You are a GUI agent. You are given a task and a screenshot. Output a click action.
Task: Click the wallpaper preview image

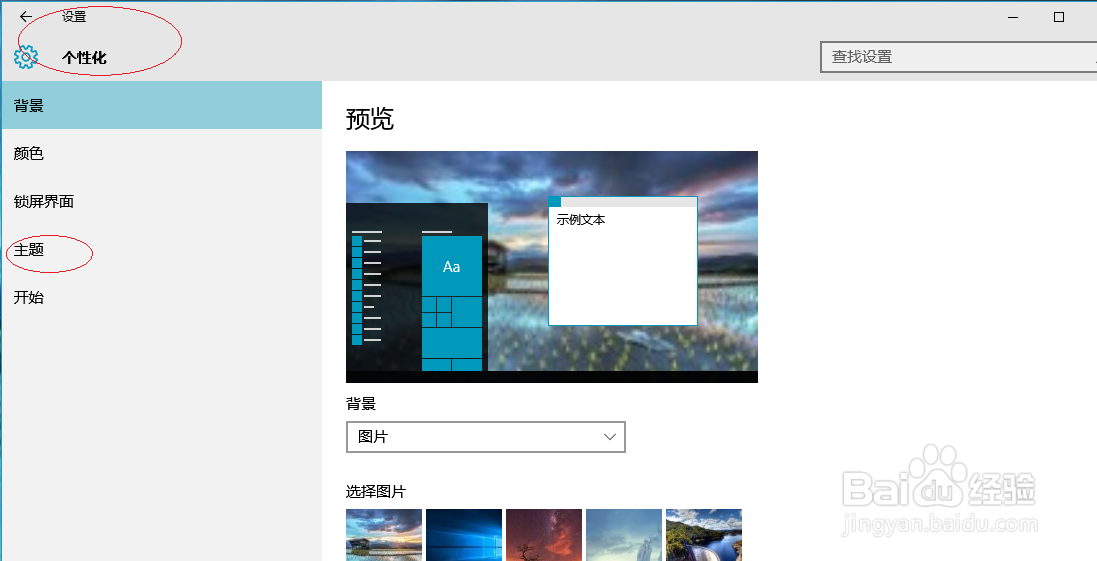(x=552, y=267)
